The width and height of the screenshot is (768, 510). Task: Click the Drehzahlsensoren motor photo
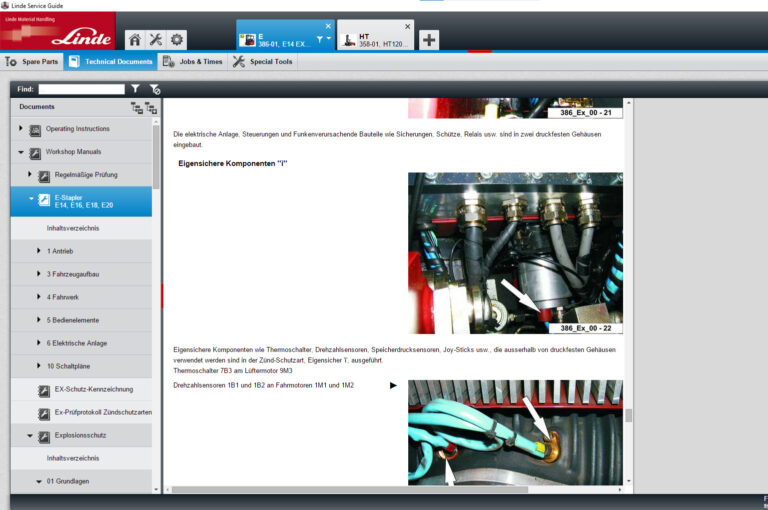[515, 433]
